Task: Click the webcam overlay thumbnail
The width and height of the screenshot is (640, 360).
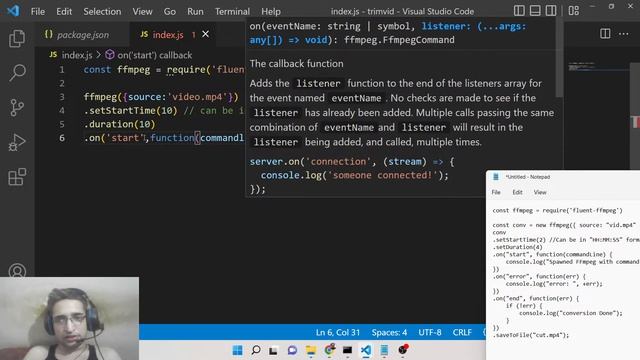Action: point(69,318)
